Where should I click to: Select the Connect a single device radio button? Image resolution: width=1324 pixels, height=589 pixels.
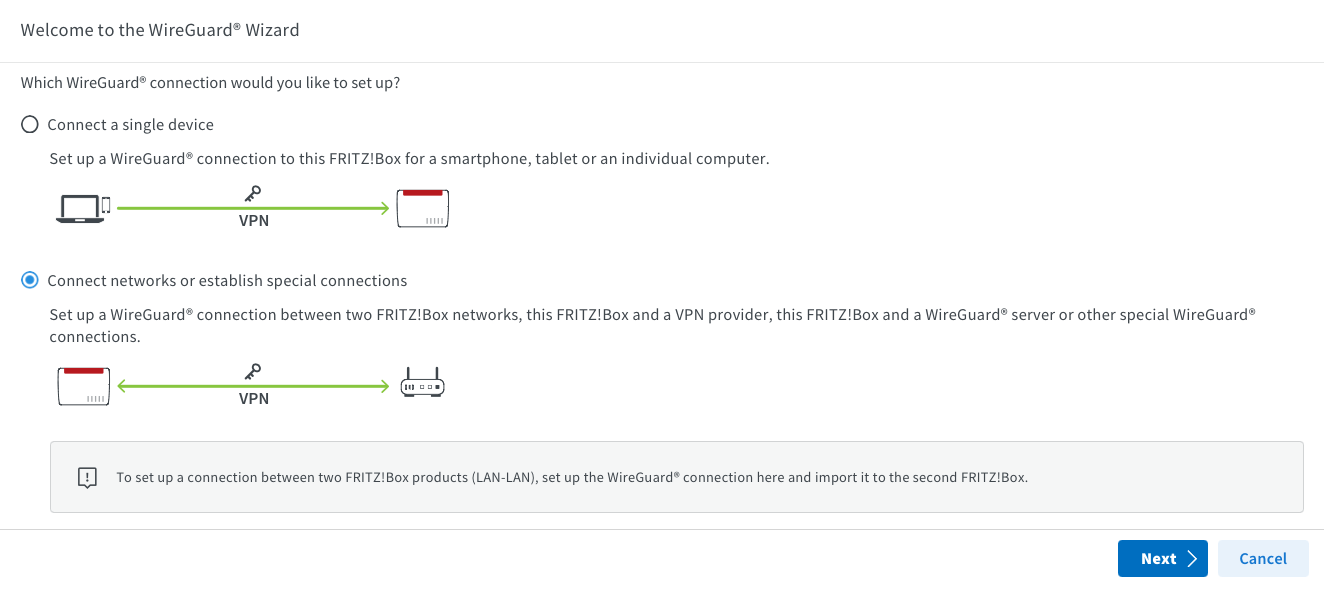[x=30, y=125]
